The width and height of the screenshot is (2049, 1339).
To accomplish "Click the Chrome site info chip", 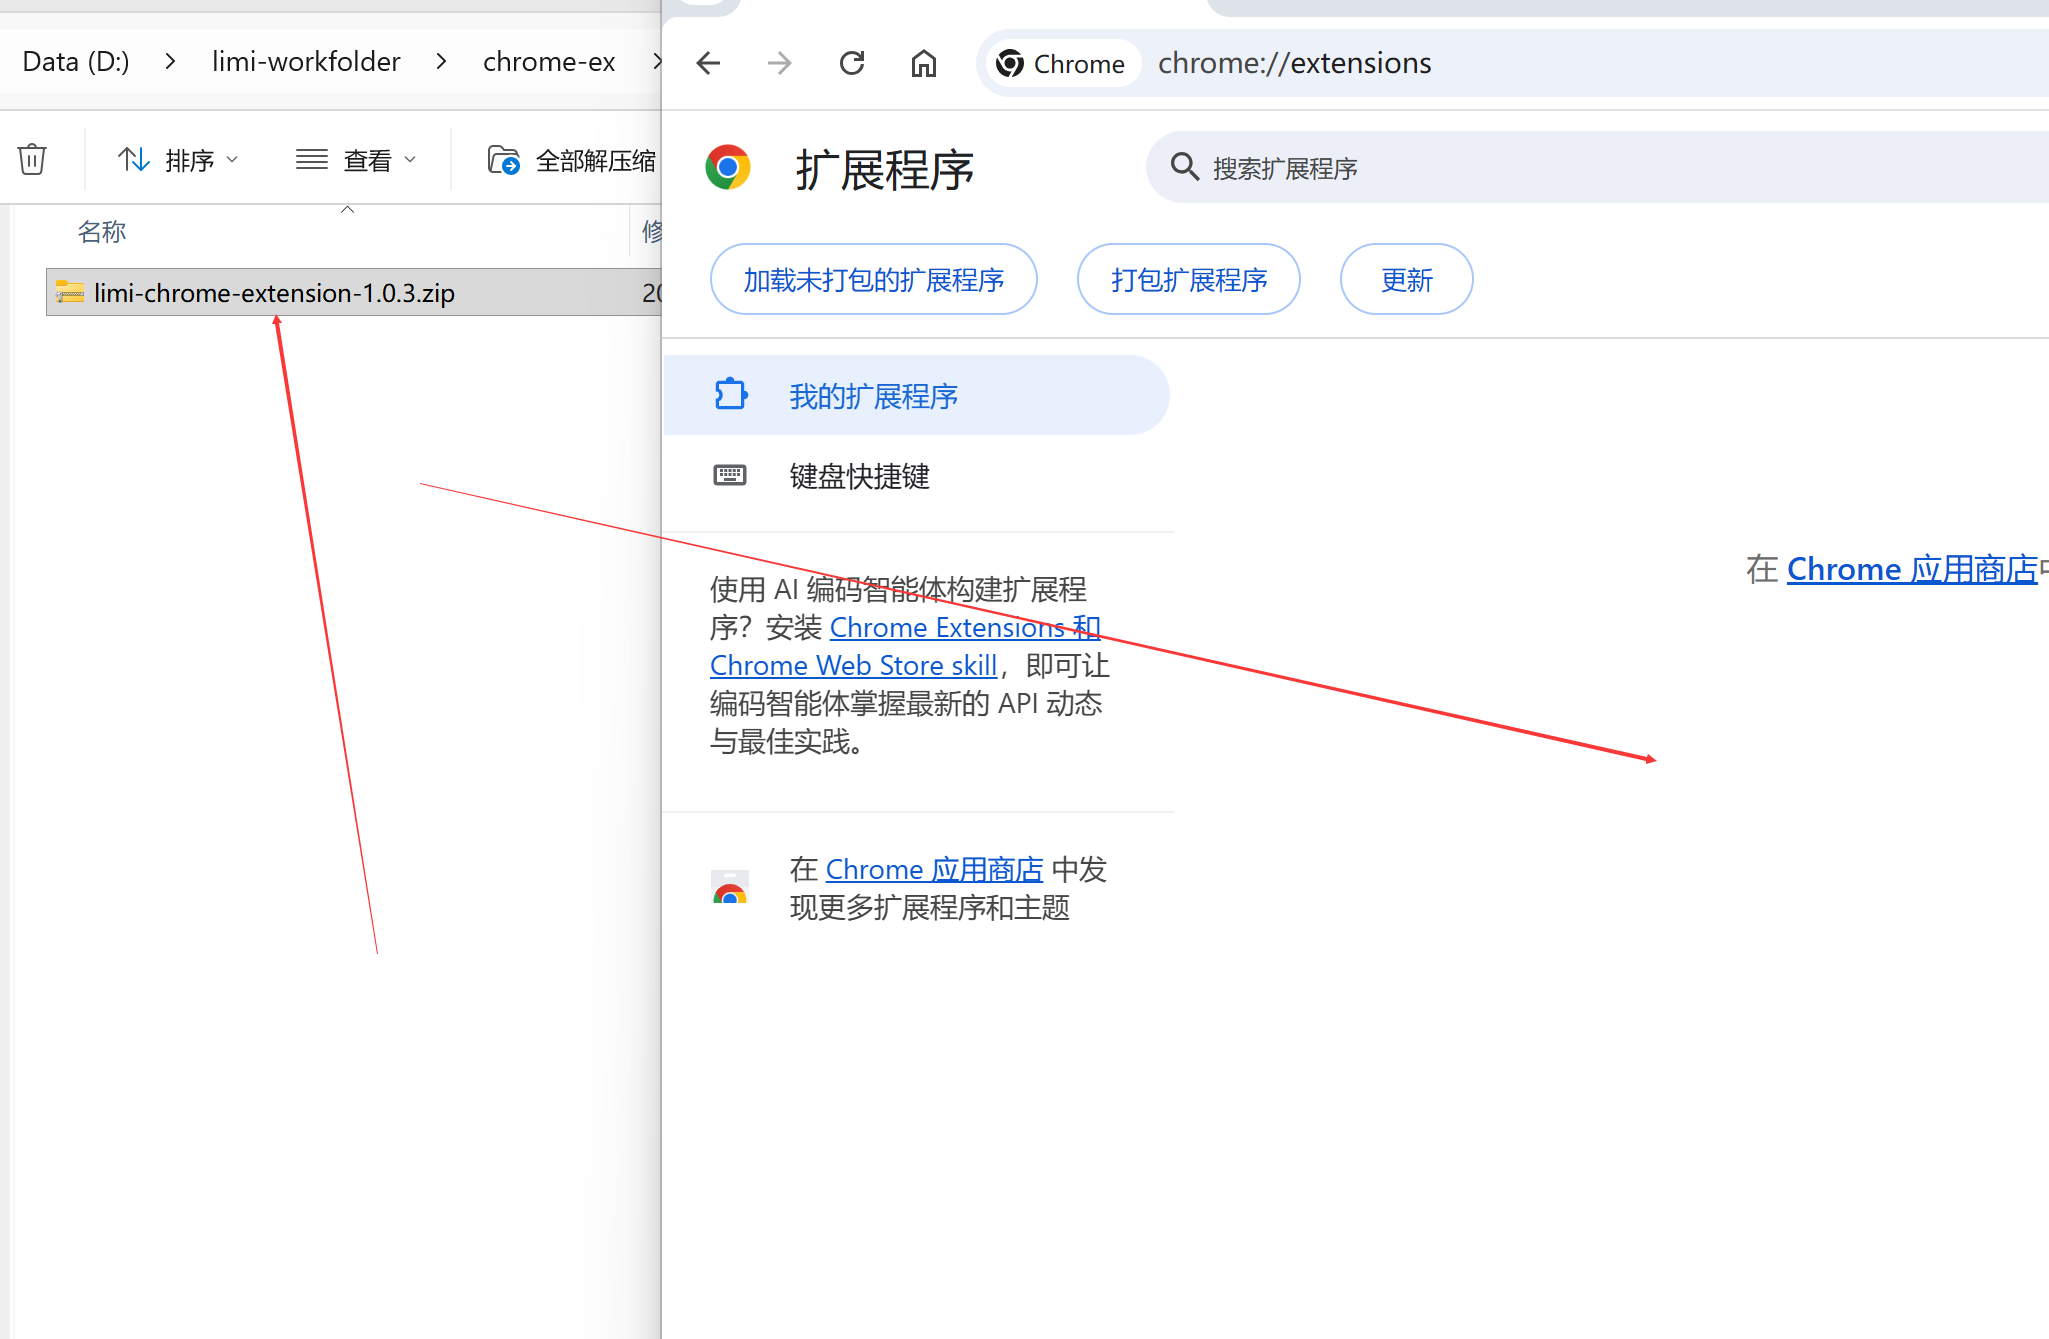I will [x=1062, y=63].
